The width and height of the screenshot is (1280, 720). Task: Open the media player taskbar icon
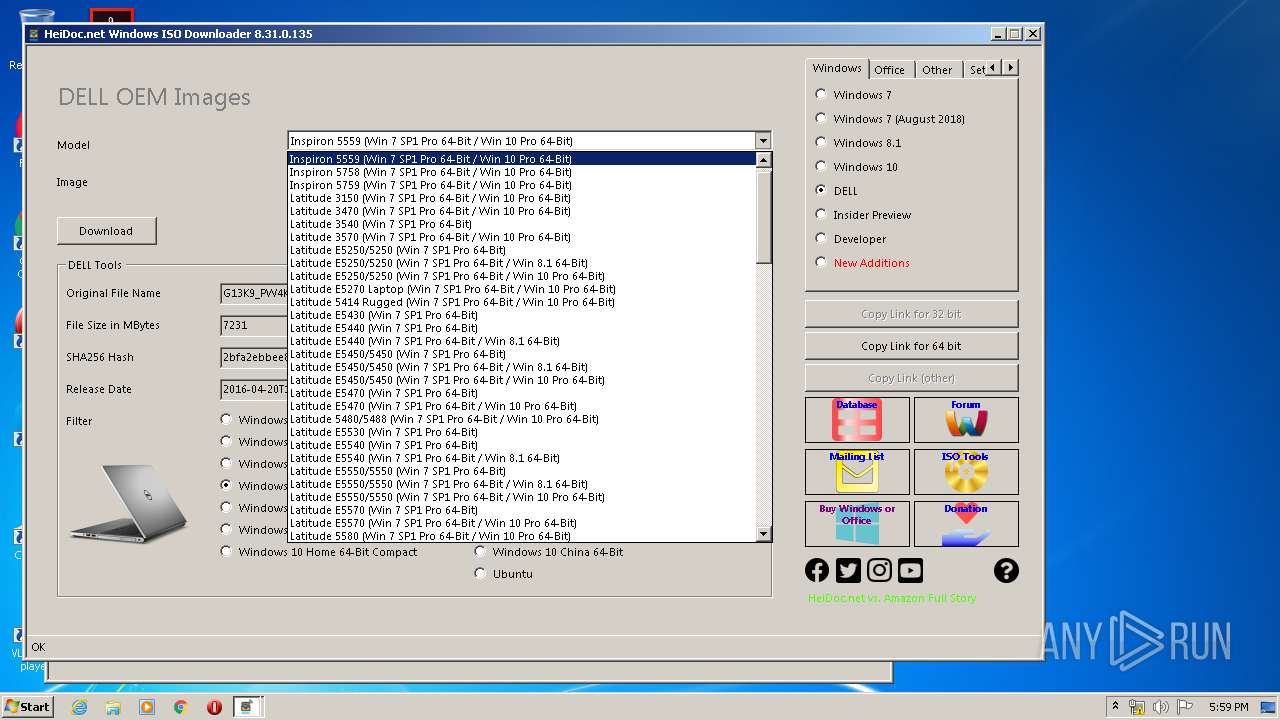coord(147,707)
